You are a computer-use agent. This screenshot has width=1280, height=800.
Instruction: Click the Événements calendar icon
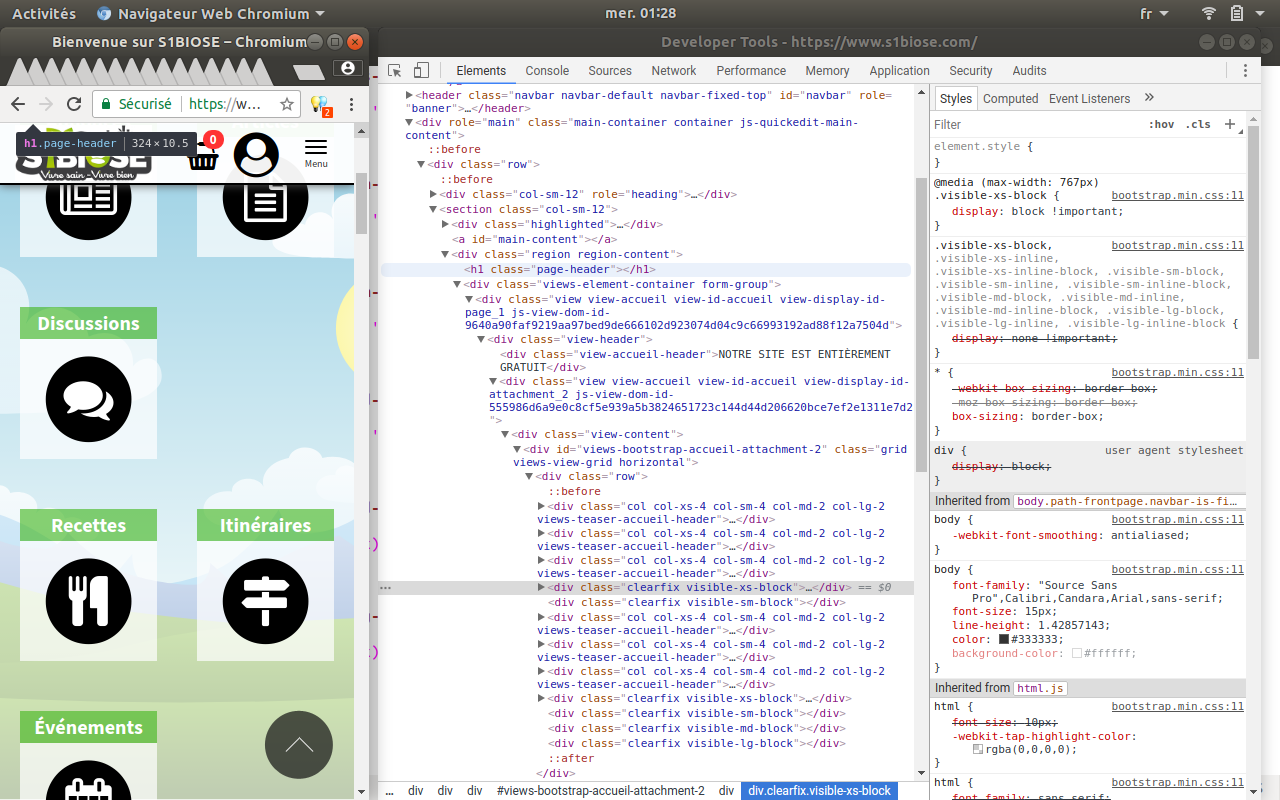coord(88,780)
